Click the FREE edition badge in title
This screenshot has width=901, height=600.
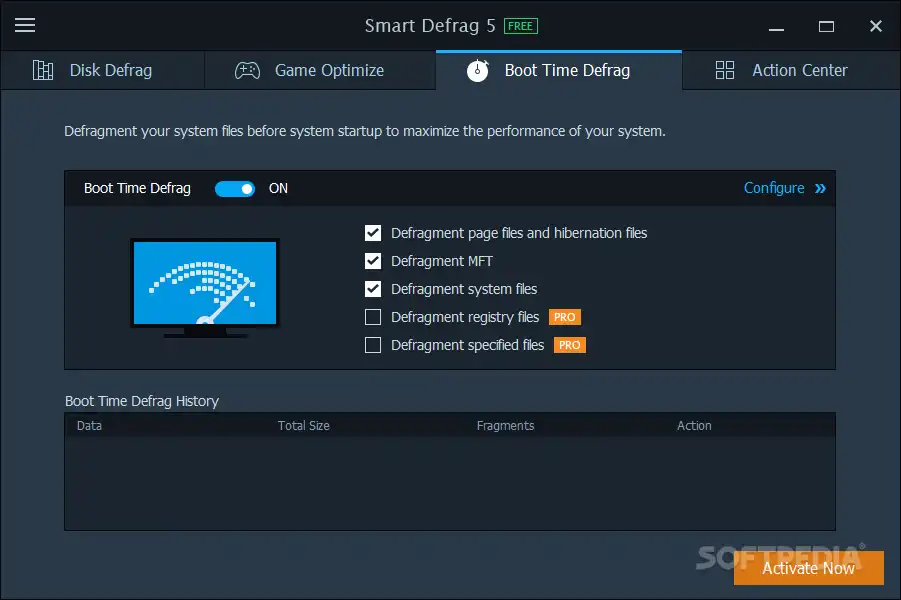520,26
